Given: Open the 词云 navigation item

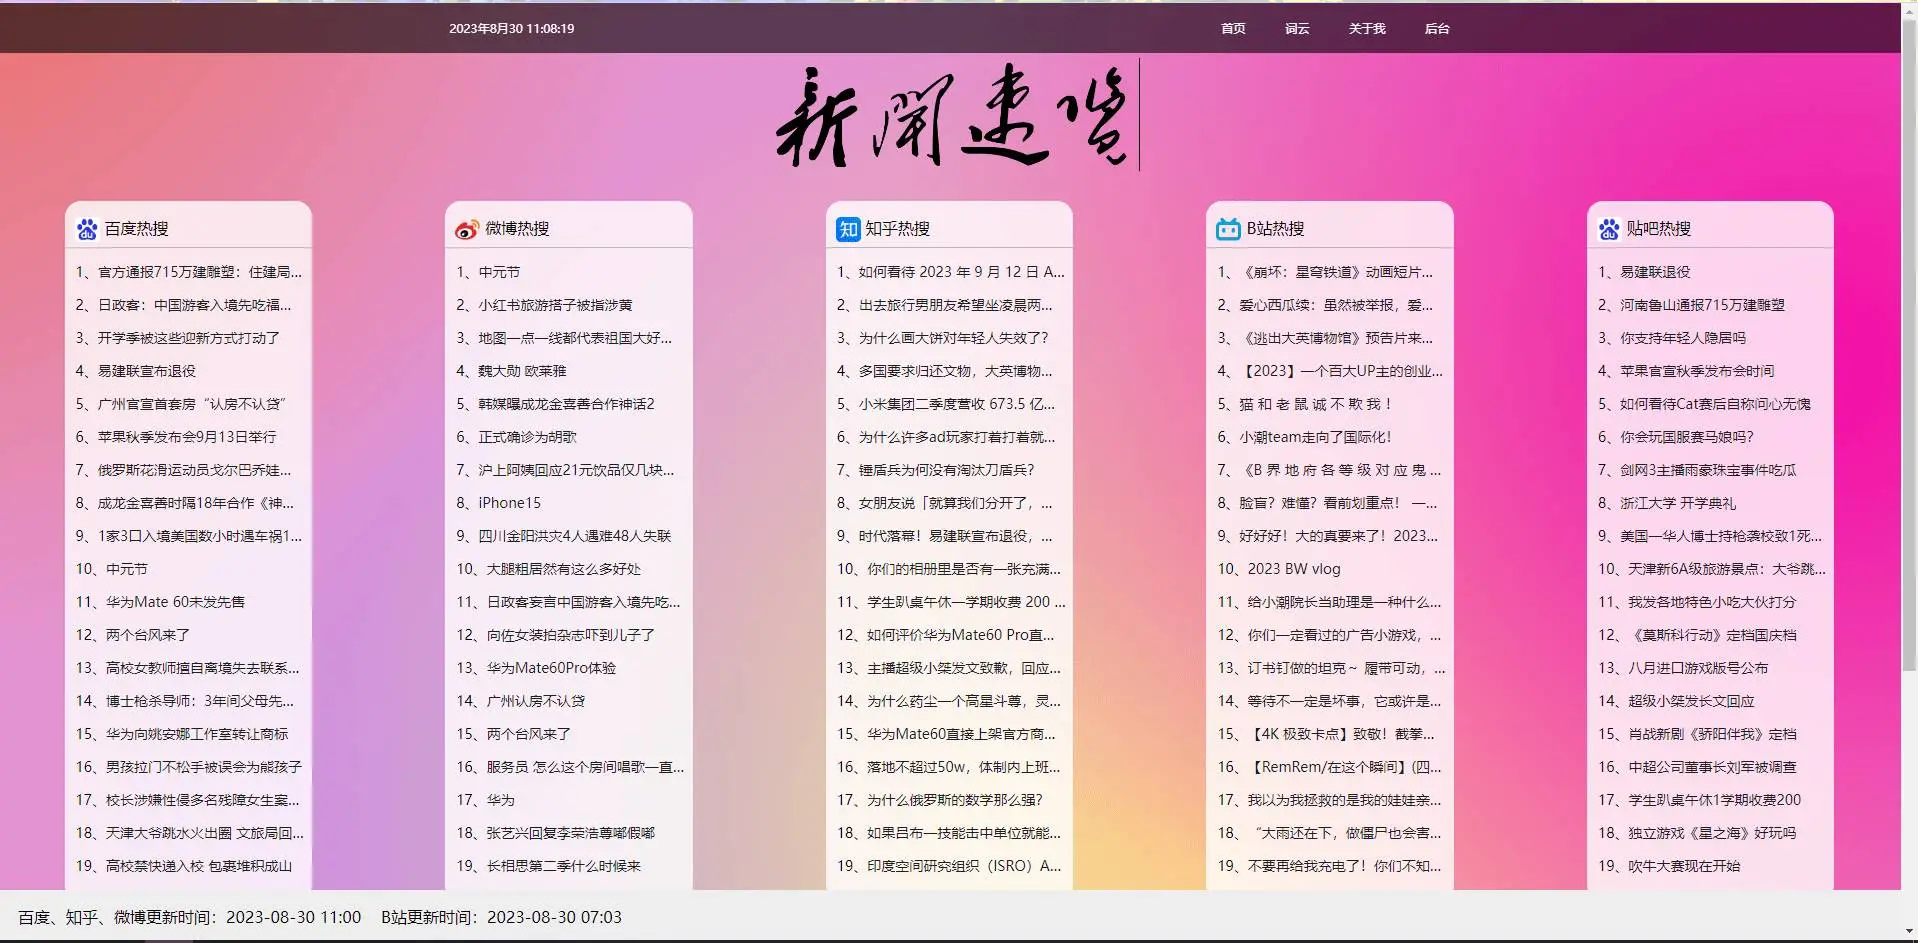Looking at the screenshot, I should coord(1297,29).
